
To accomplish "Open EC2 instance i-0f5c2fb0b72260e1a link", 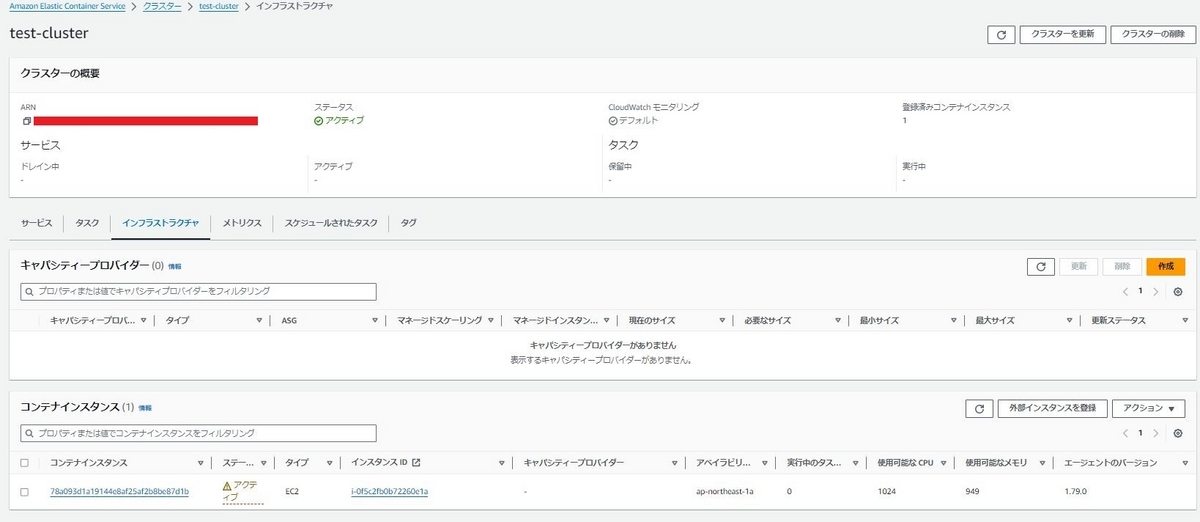I will 389,491.
